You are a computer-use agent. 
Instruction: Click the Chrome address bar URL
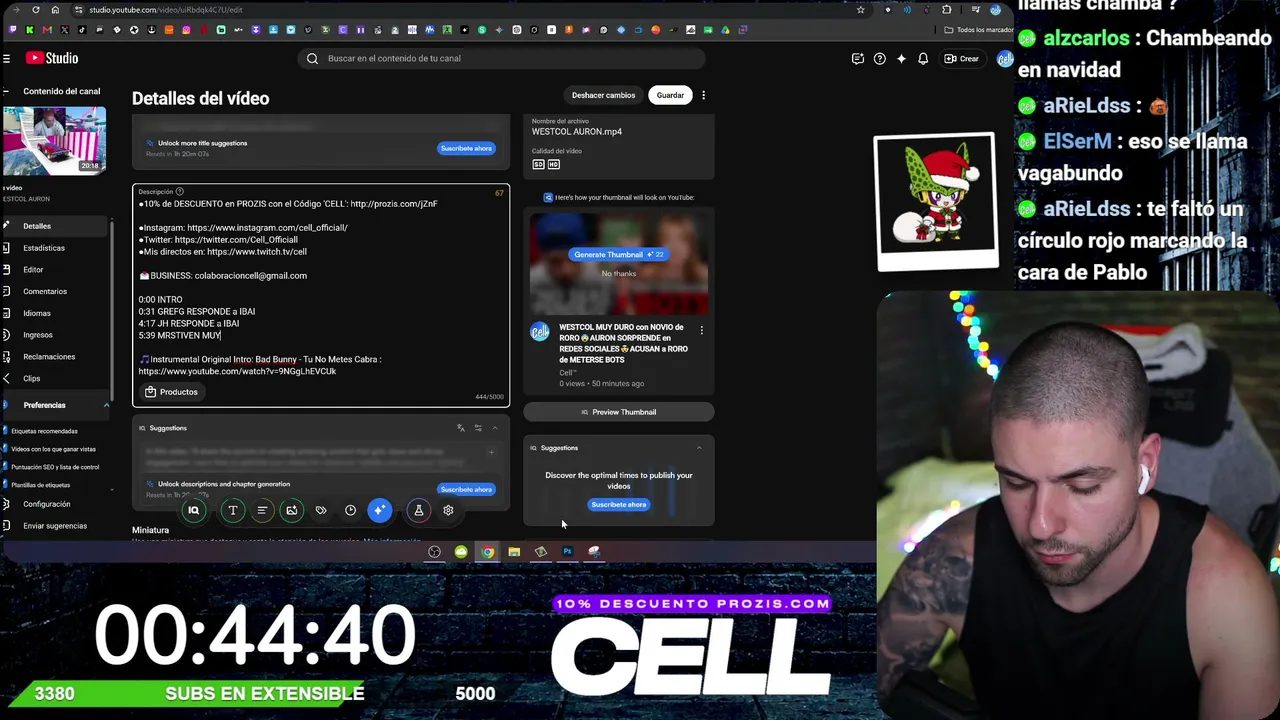[166, 10]
